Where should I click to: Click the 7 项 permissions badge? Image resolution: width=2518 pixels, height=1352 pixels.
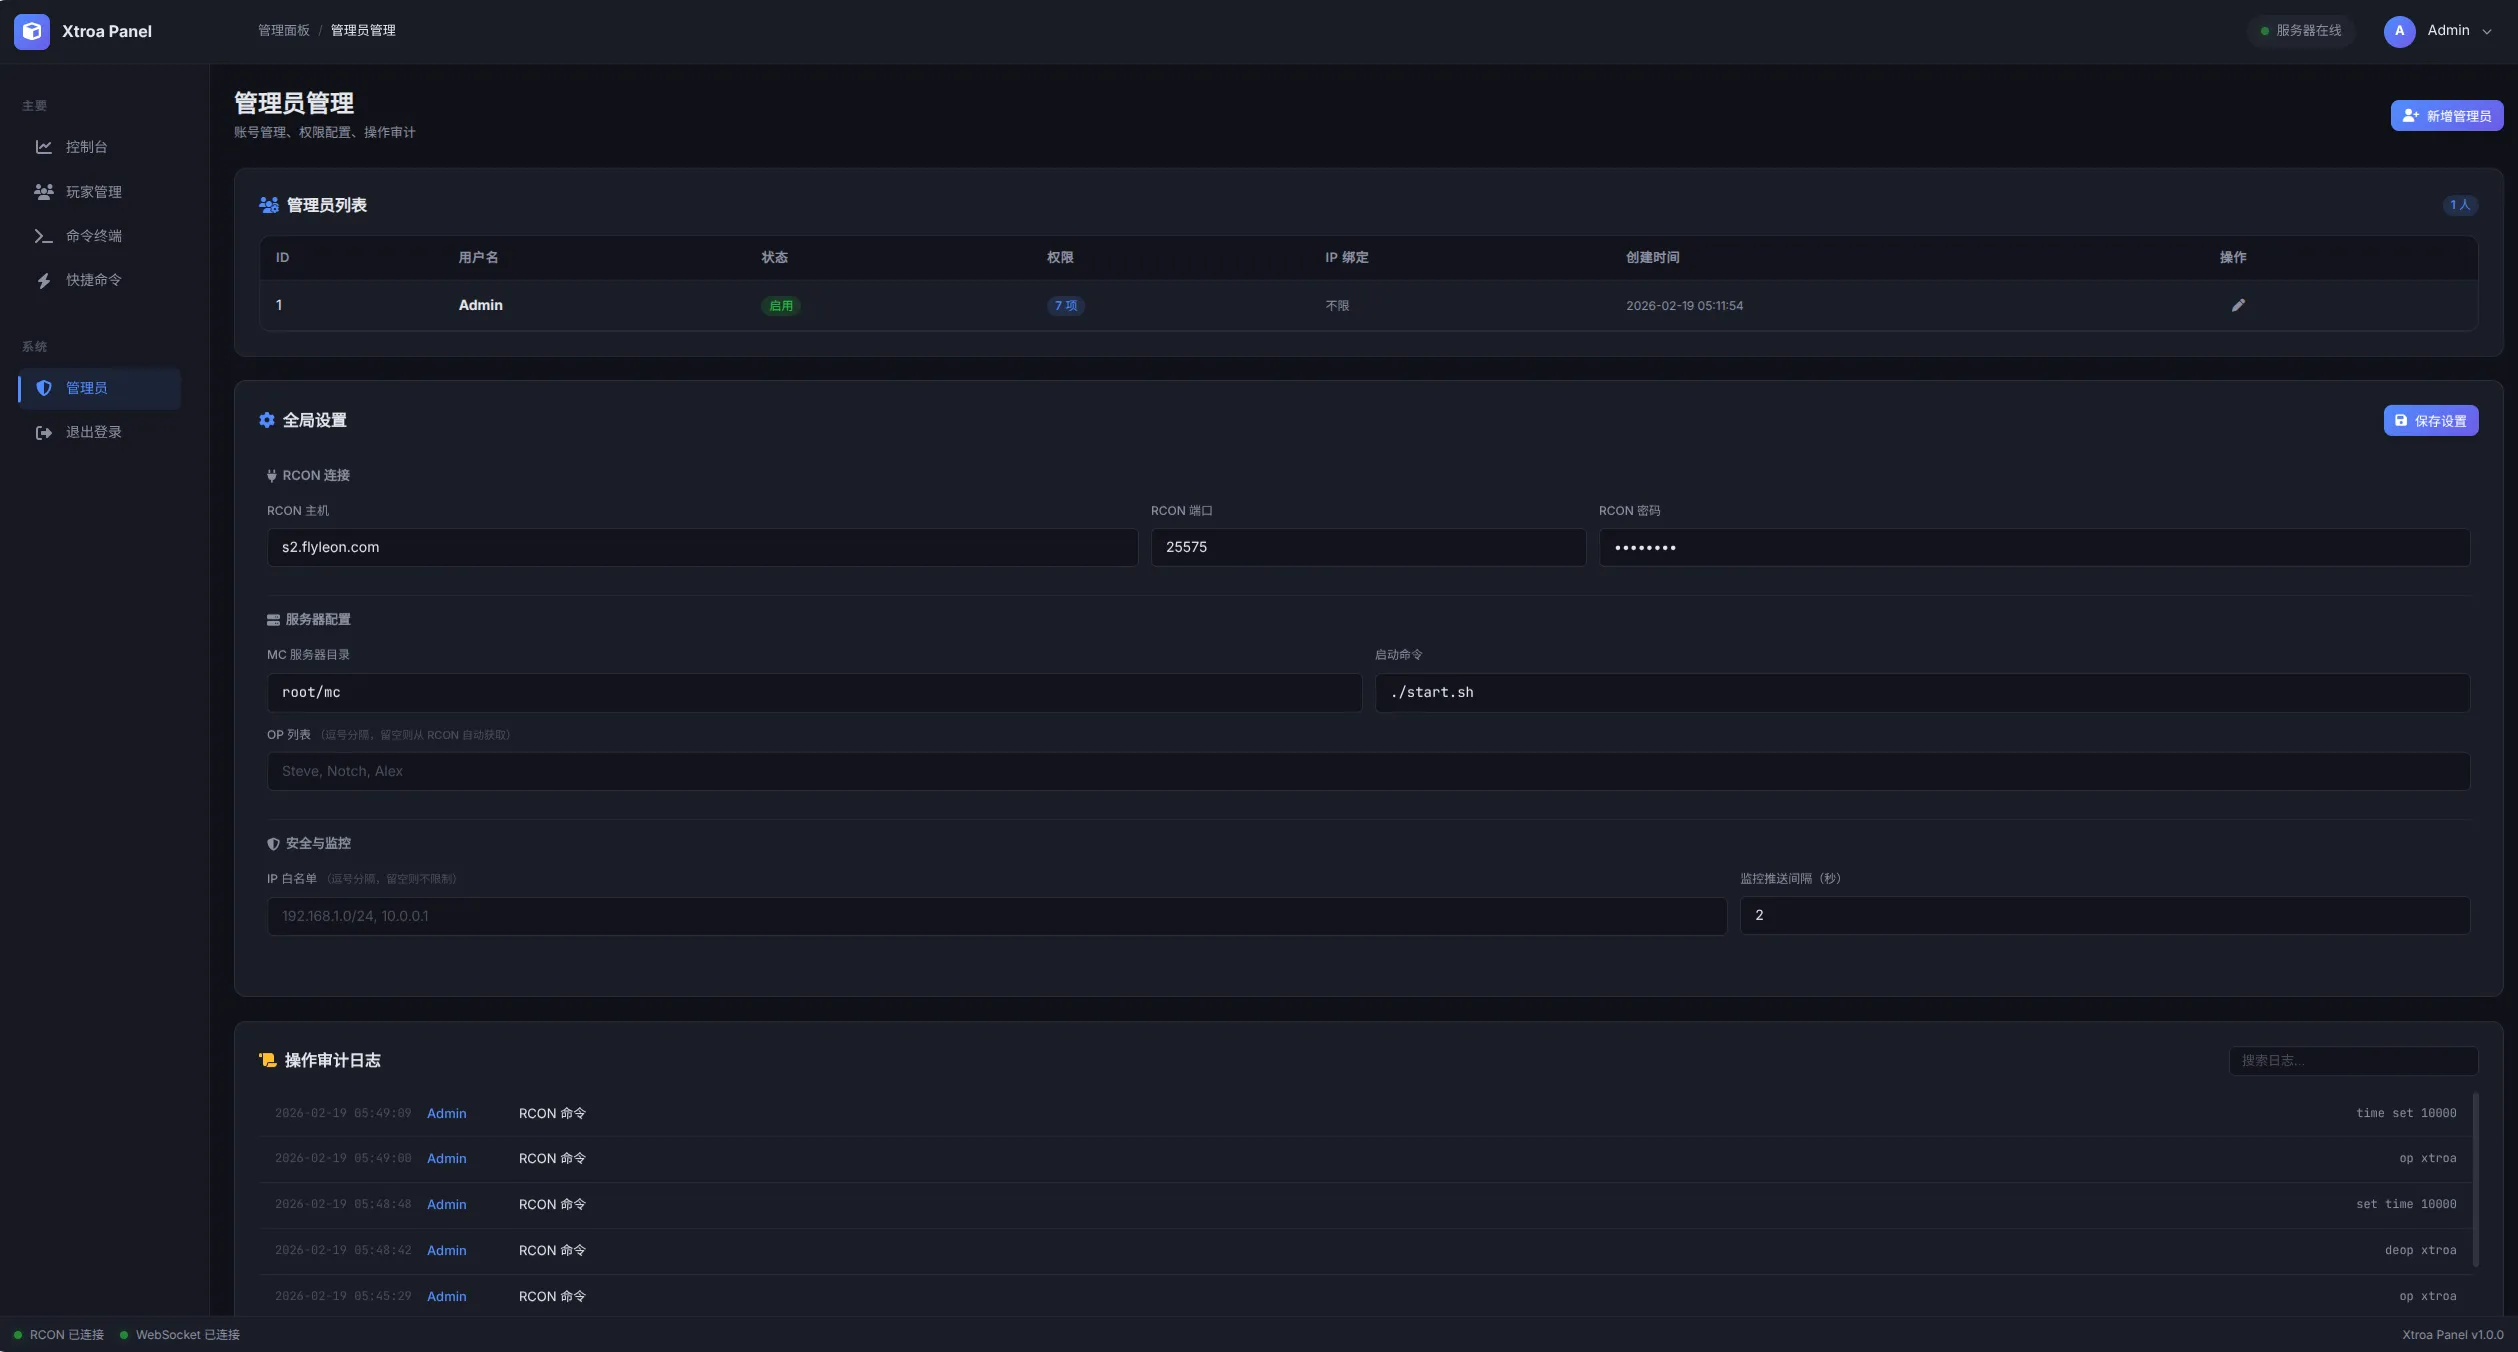(x=1065, y=306)
